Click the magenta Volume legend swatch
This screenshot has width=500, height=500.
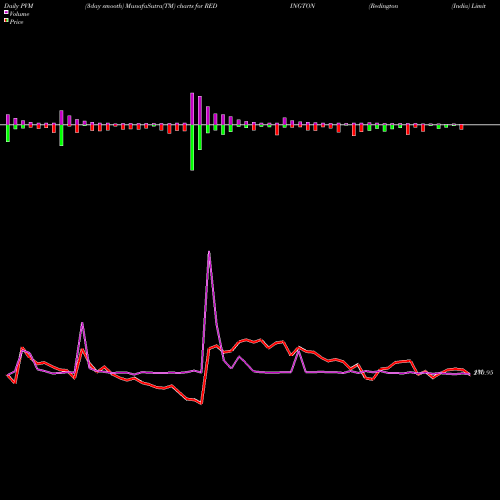(6, 13)
